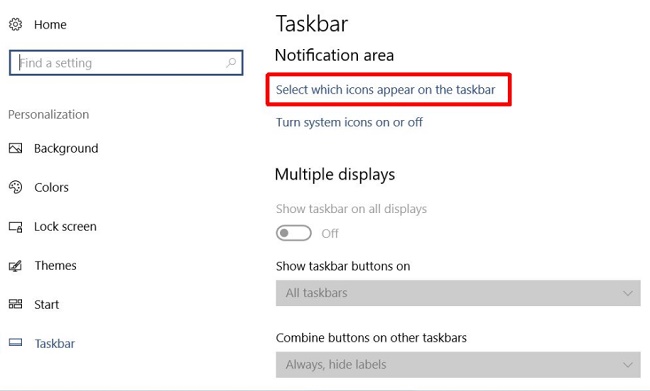Open the Lock screen settings page
Viewport: 650px width, 391px height.
65,227
